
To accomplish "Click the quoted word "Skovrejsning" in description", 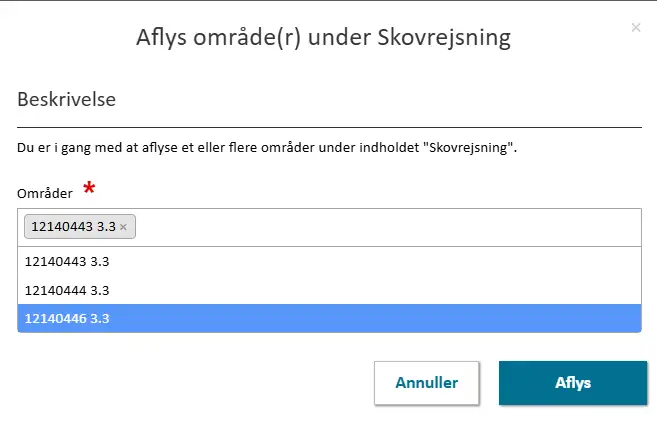I will coord(469,148).
